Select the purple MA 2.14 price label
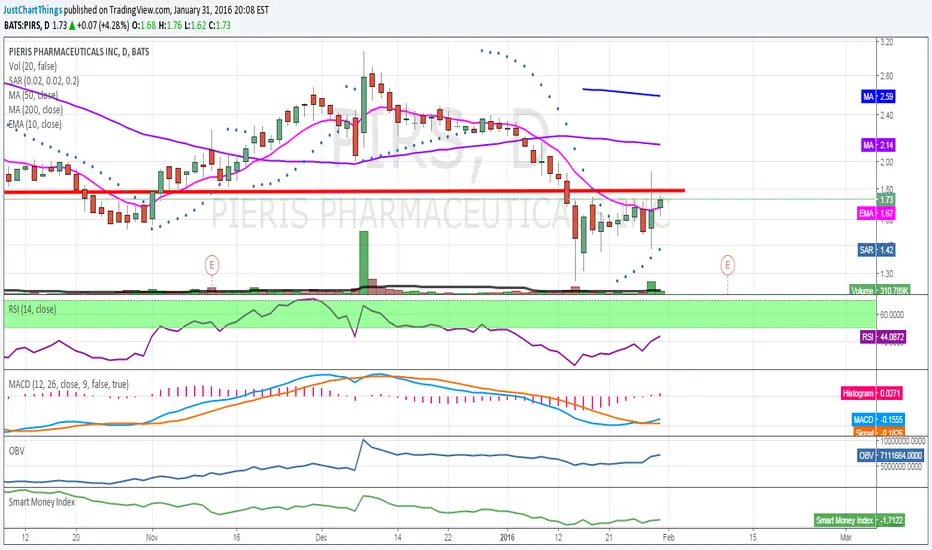This screenshot has width=932, height=550. 878,145
